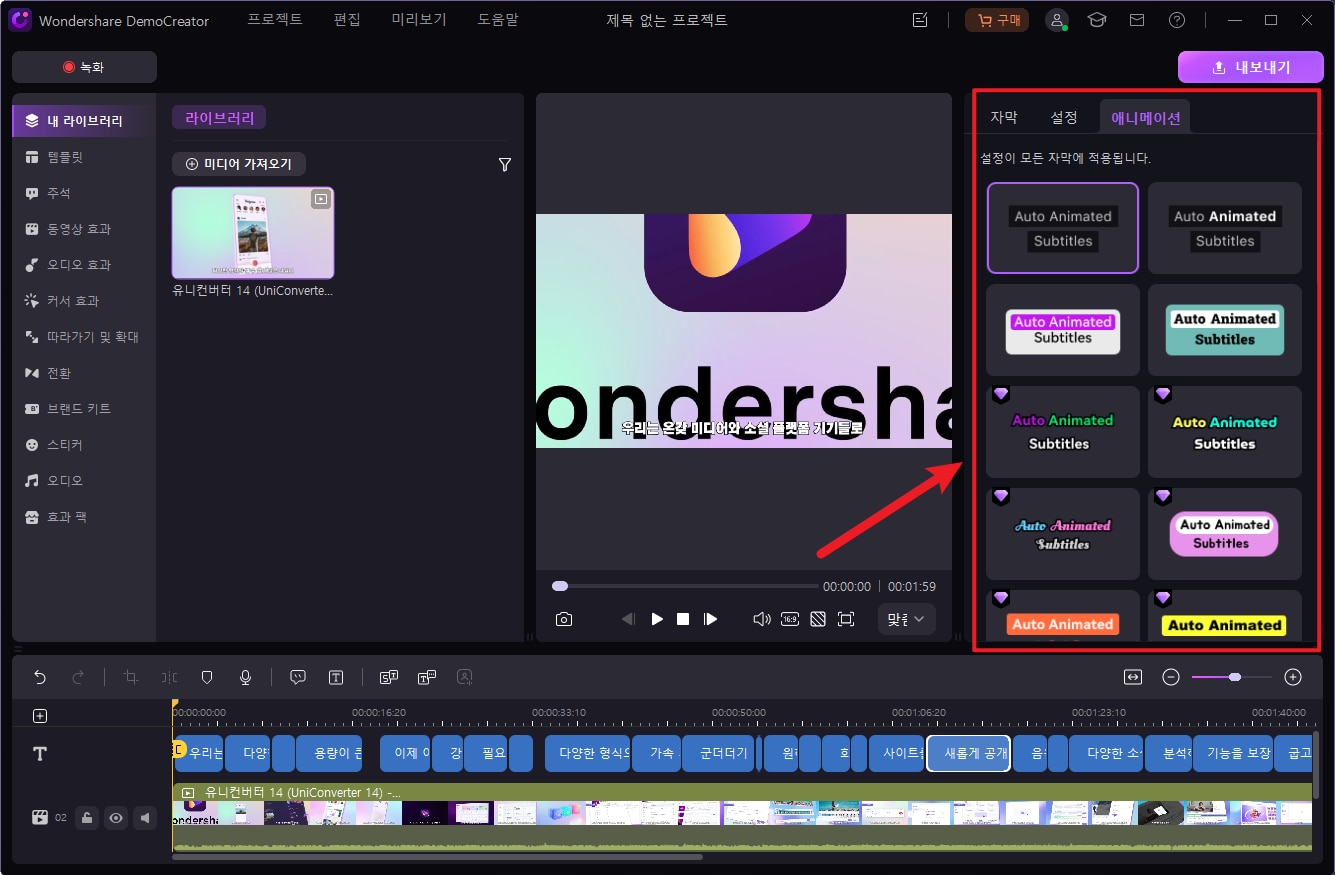
Task: Select the 새롭게 공개 subtitle clip
Action: 969,753
